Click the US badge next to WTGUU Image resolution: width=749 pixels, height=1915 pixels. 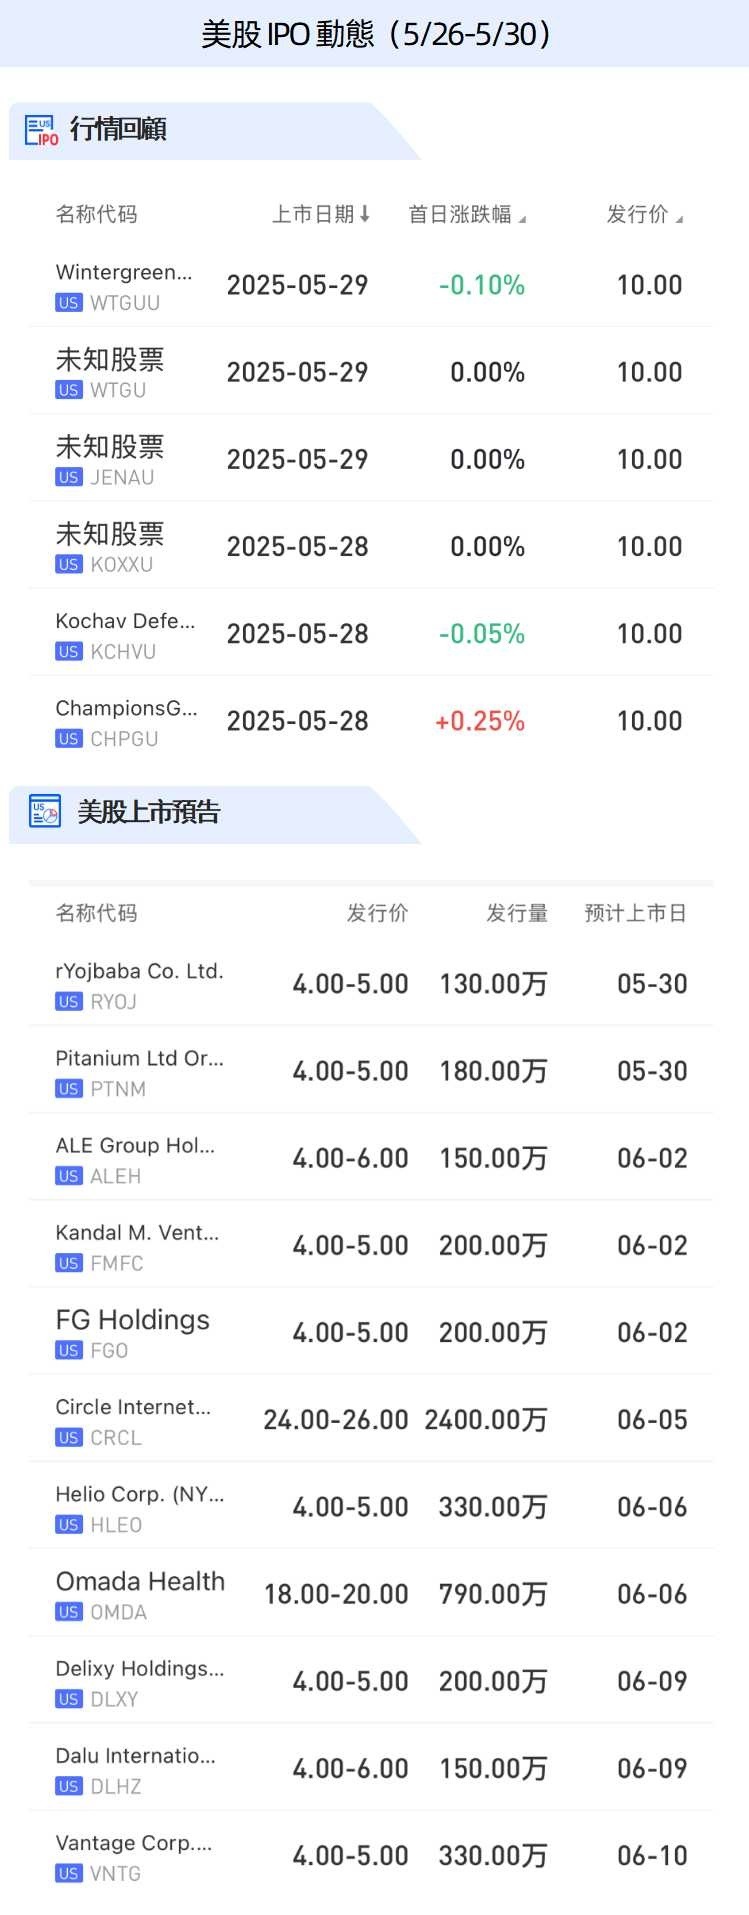click(x=68, y=303)
